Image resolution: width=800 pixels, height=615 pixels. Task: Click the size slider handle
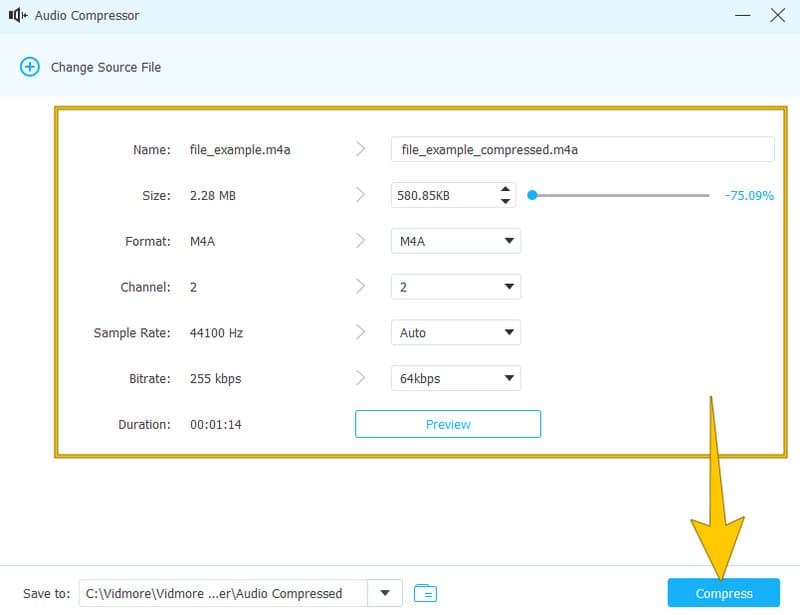[x=533, y=196]
